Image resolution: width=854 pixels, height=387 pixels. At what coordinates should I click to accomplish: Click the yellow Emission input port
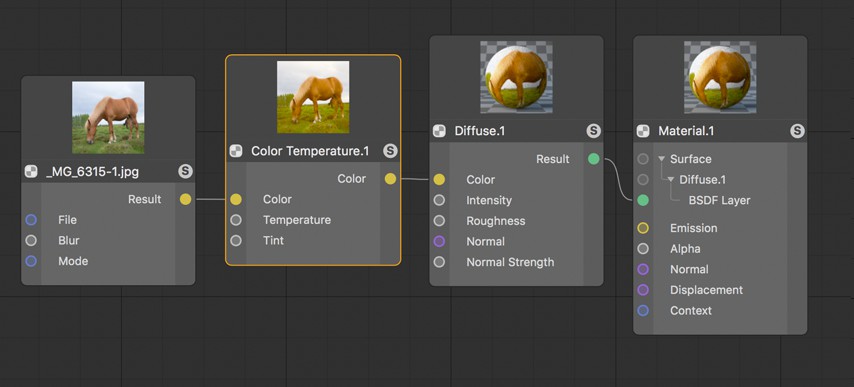pos(643,228)
